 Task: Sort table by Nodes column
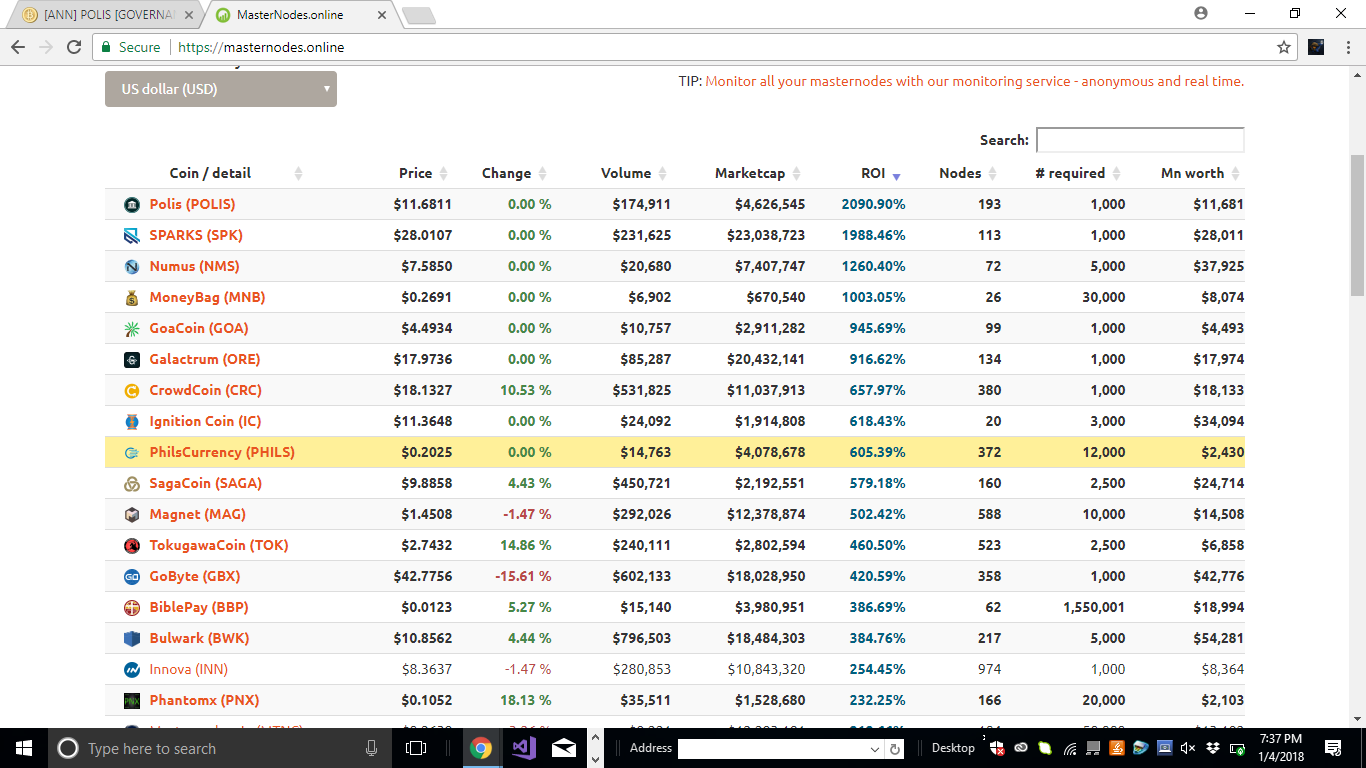(960, 174)
